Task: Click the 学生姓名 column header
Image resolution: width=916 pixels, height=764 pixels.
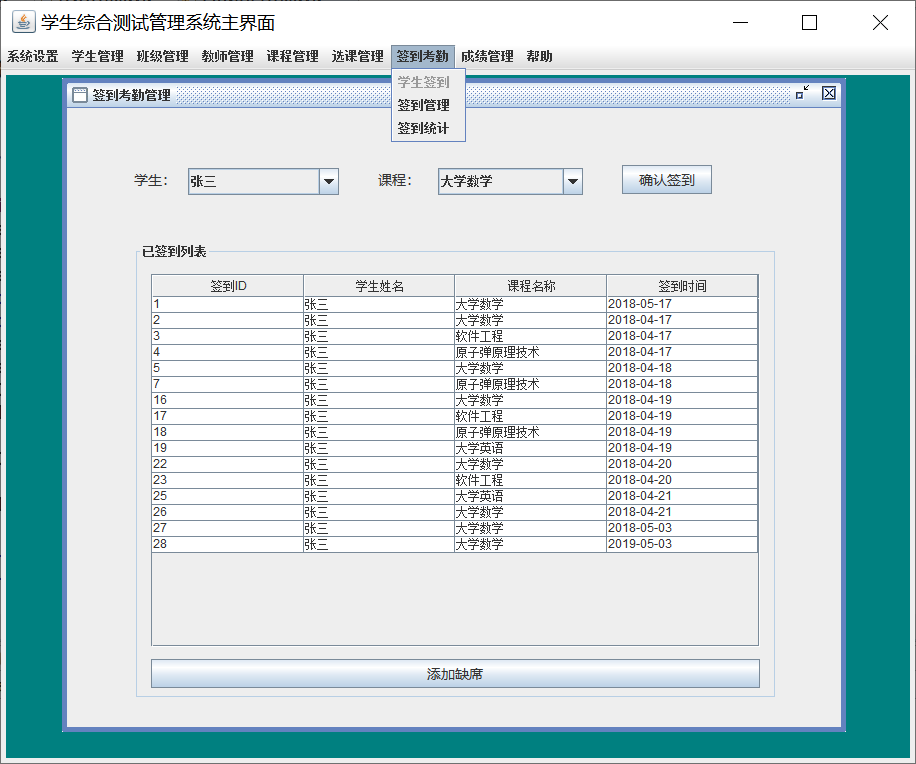Action: click(x=379, y=286)
